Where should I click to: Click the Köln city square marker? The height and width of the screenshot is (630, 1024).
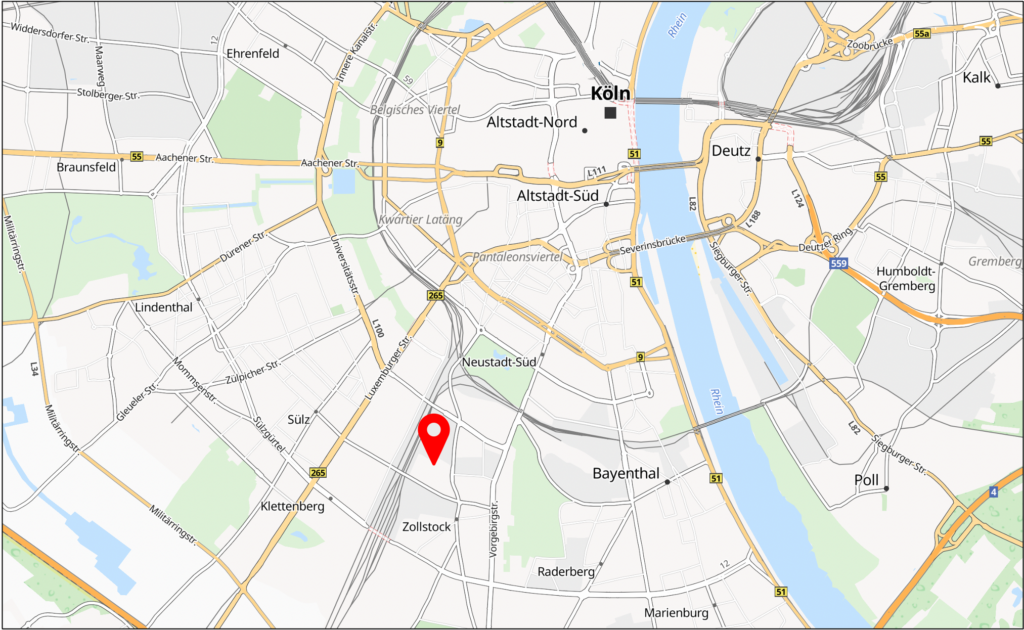click(610, 113)
